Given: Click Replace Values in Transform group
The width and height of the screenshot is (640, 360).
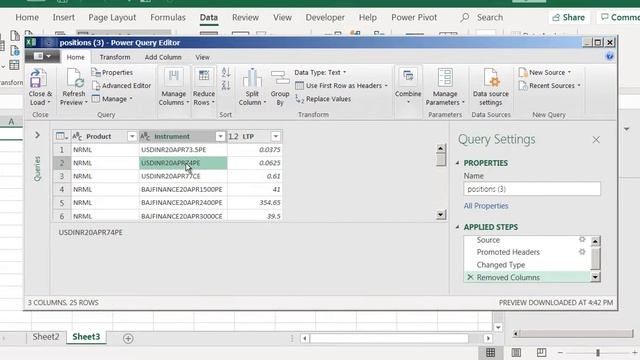Looking at the screenshot, I should [323, 99].
